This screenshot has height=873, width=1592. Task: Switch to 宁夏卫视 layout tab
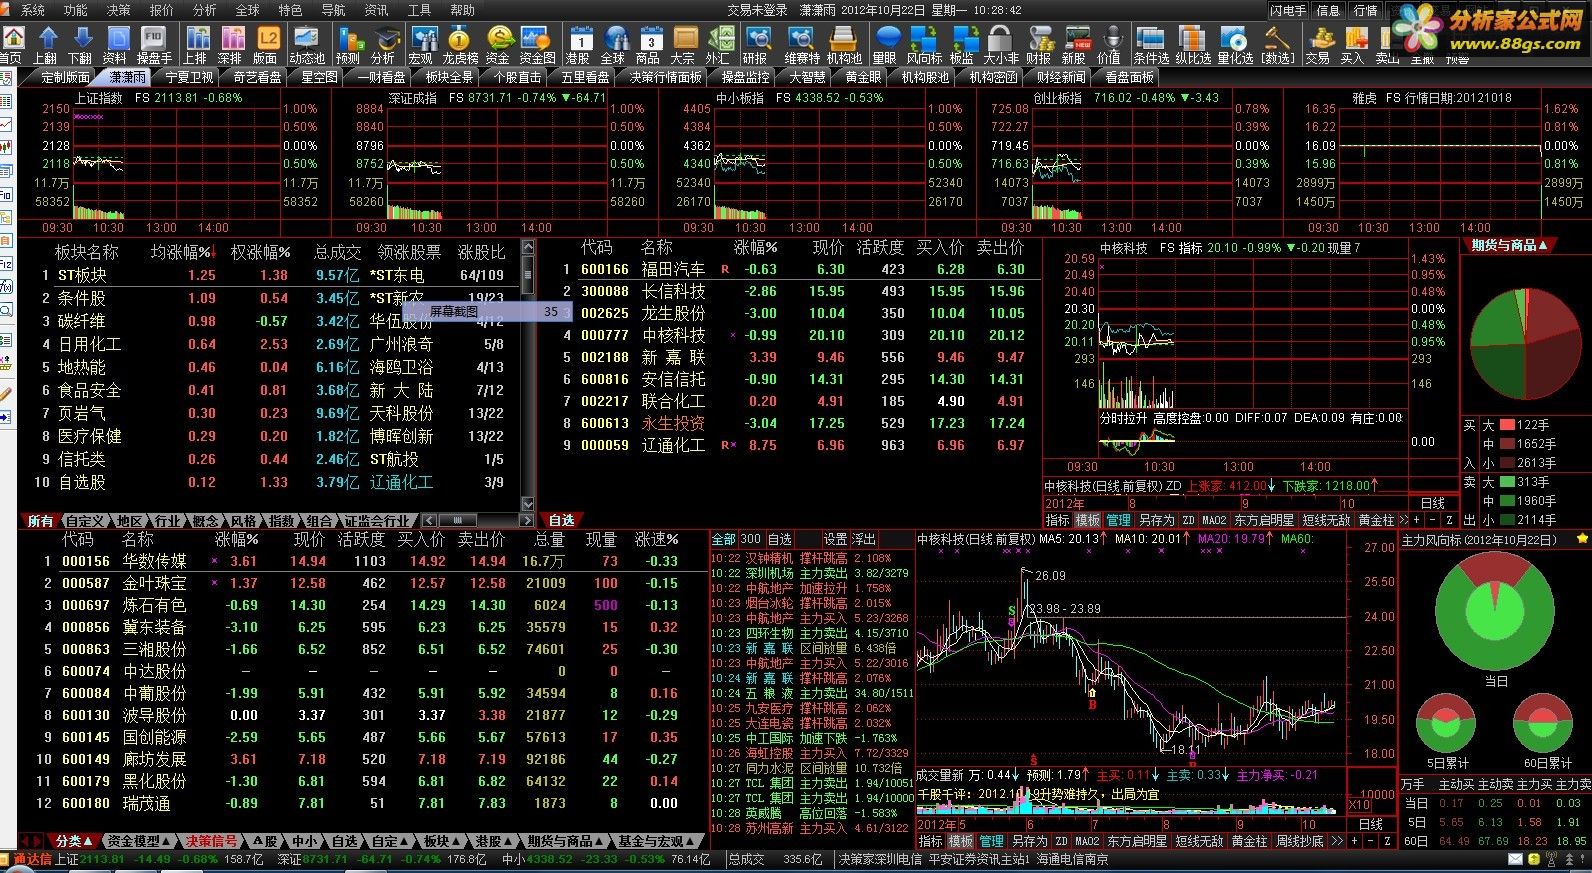[x=189, y=77]
